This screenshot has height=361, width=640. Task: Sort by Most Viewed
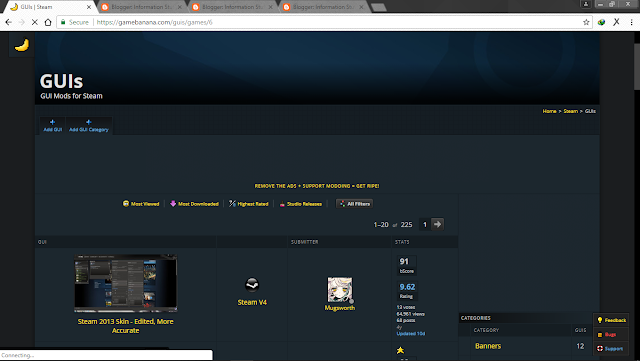(141, 204)
